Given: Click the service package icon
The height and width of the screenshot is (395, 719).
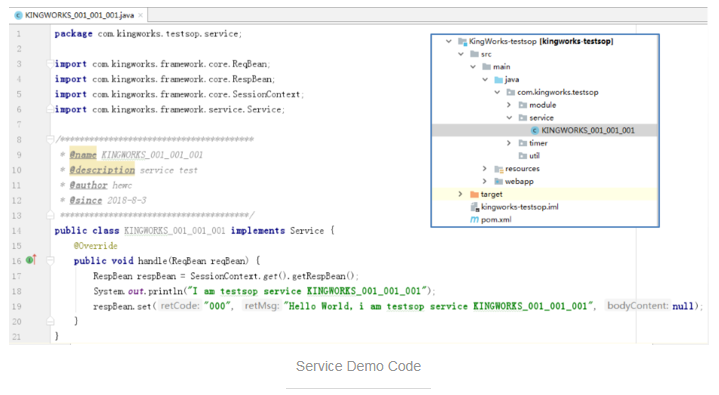Looking at the screenshot, I should pyautogui.click(x=523, y=118).
